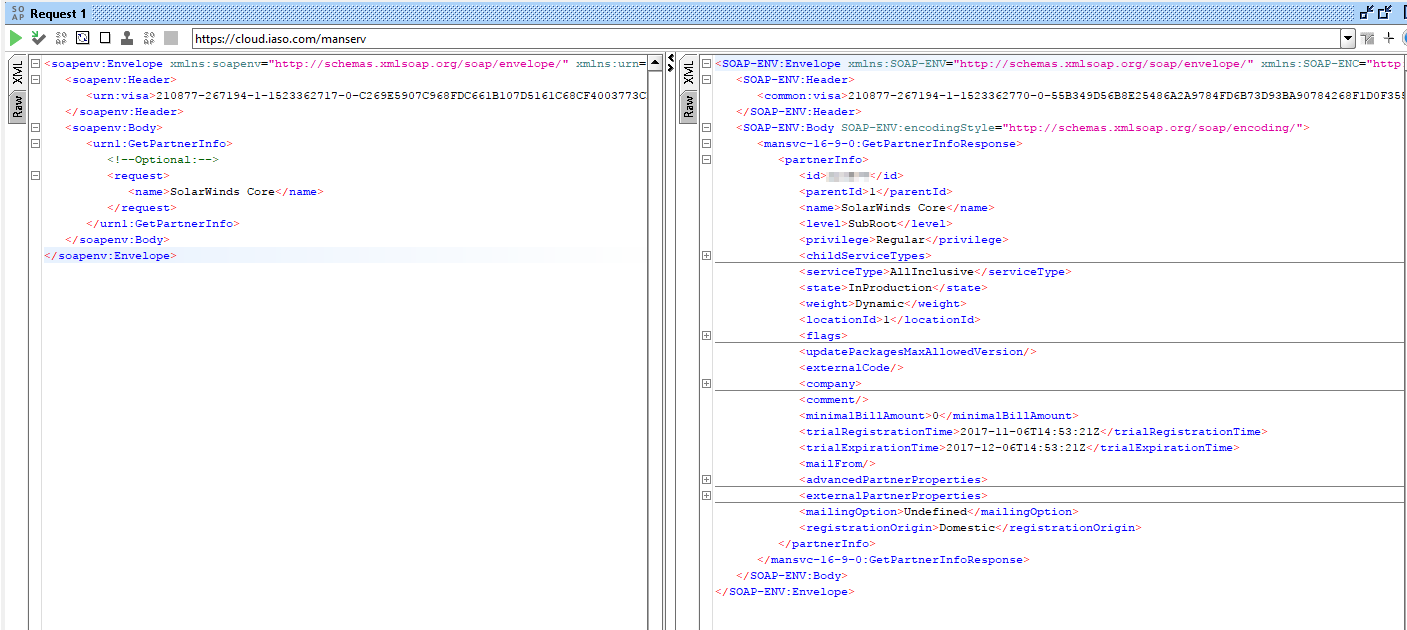Collapse the SOAP-ENV:Envelope node in response

[x=706, y=63]
